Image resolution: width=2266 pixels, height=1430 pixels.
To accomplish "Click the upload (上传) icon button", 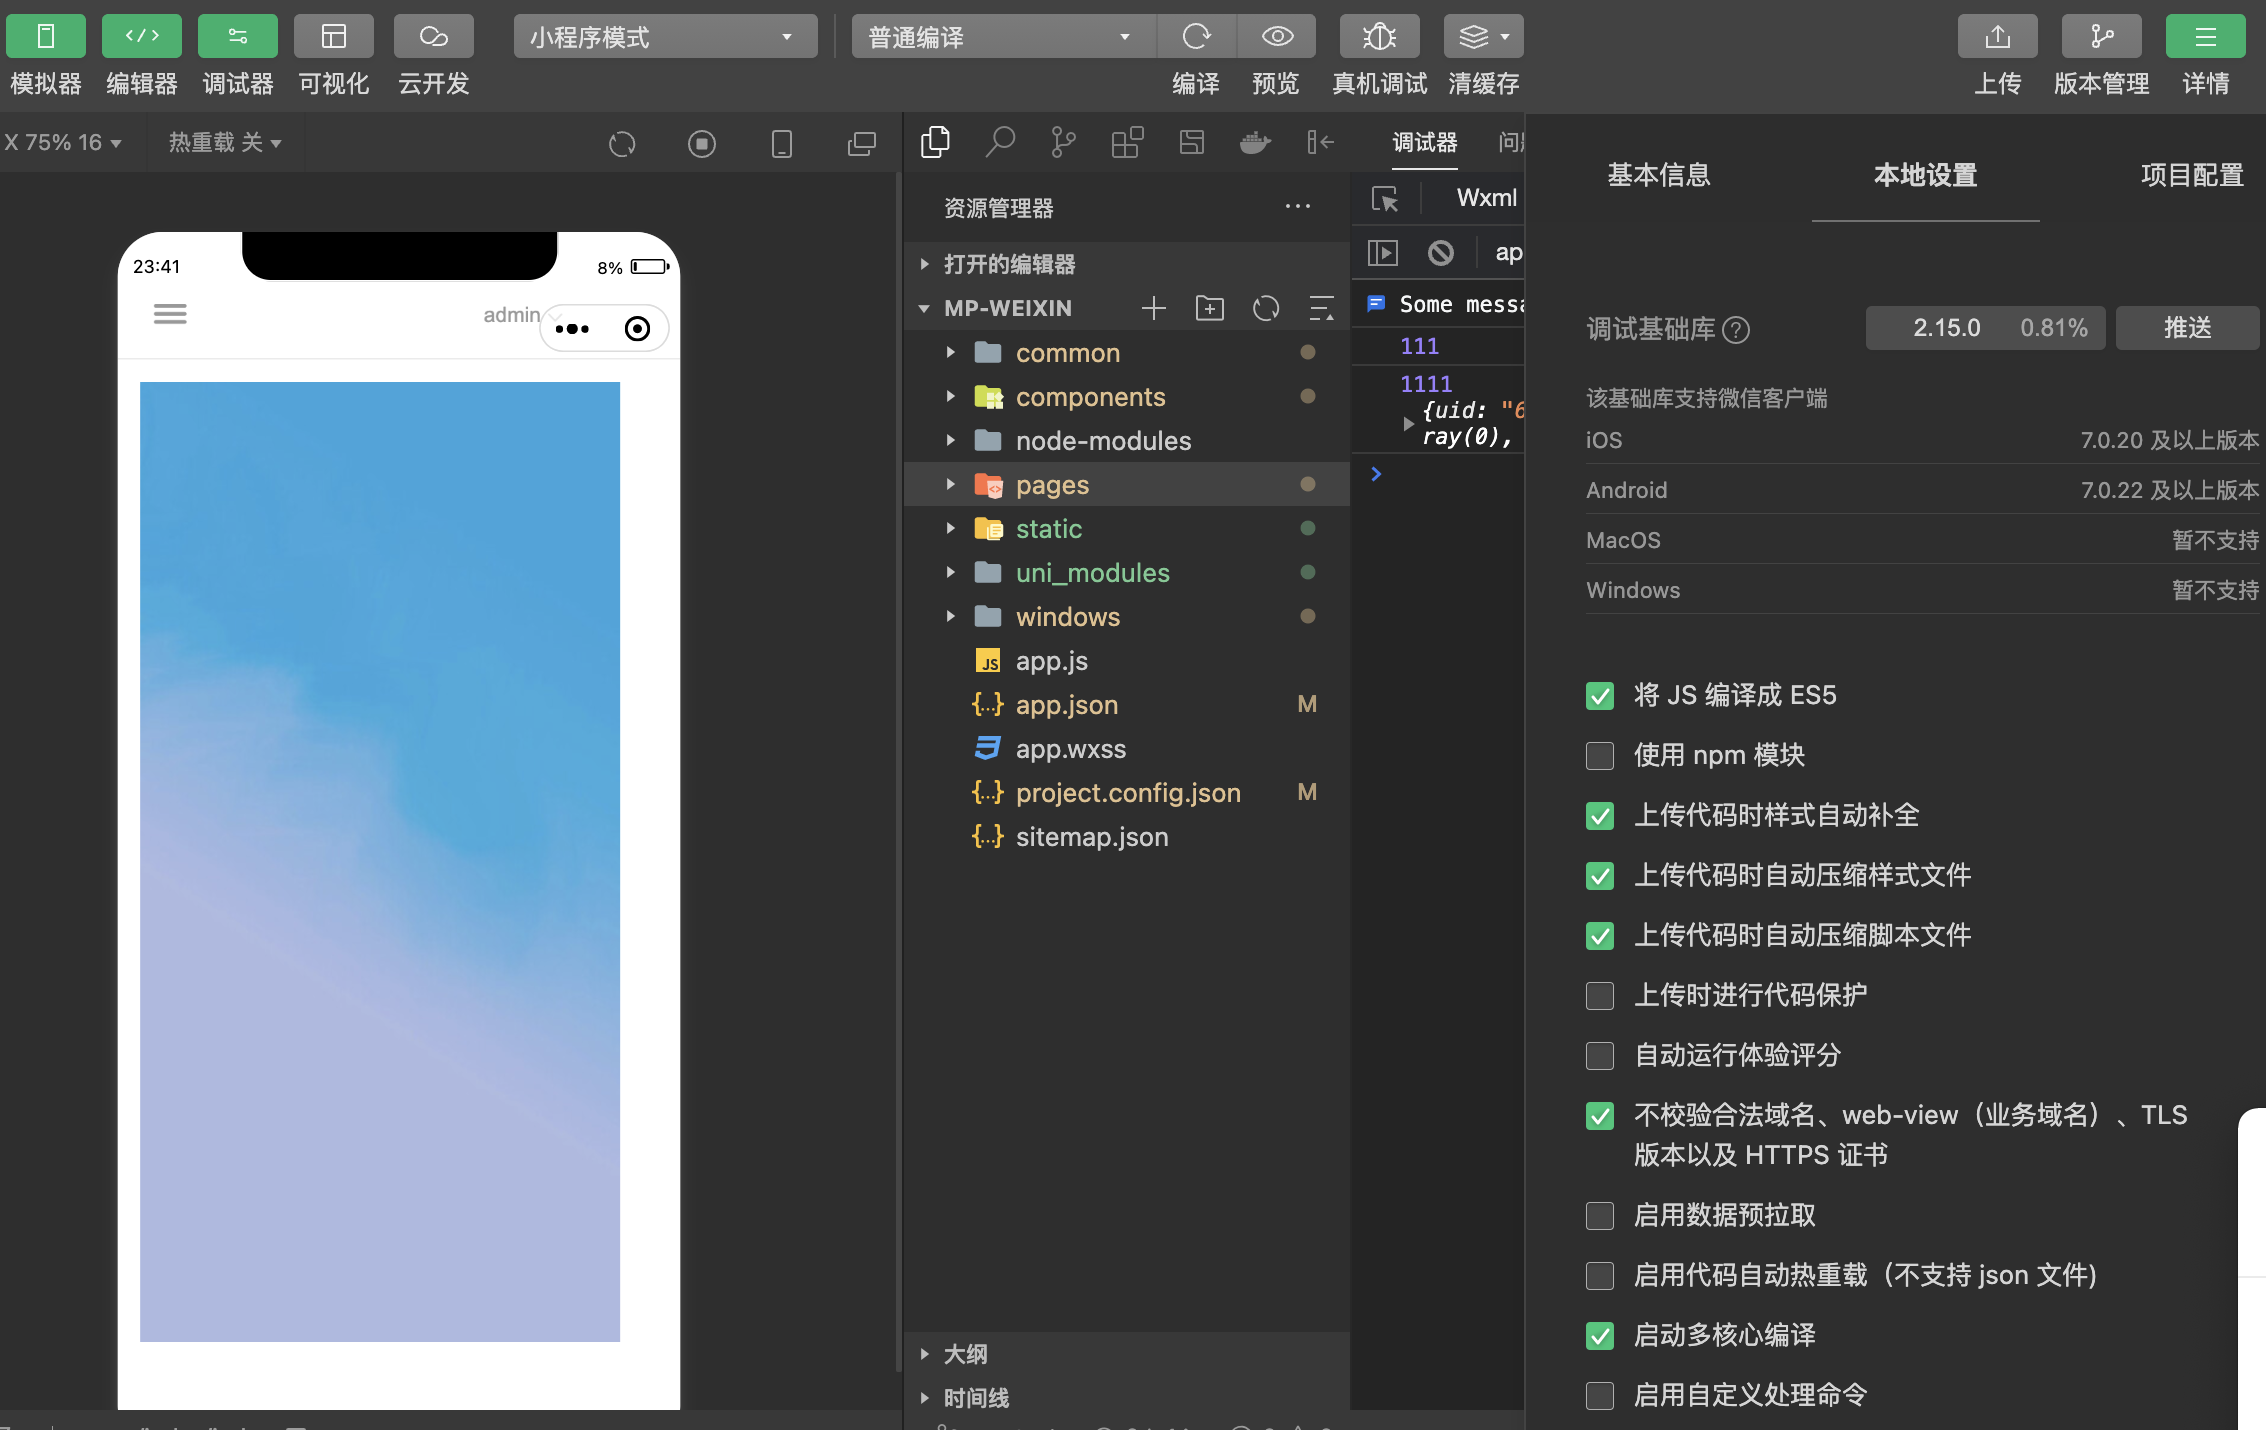I will [1997, 37].
